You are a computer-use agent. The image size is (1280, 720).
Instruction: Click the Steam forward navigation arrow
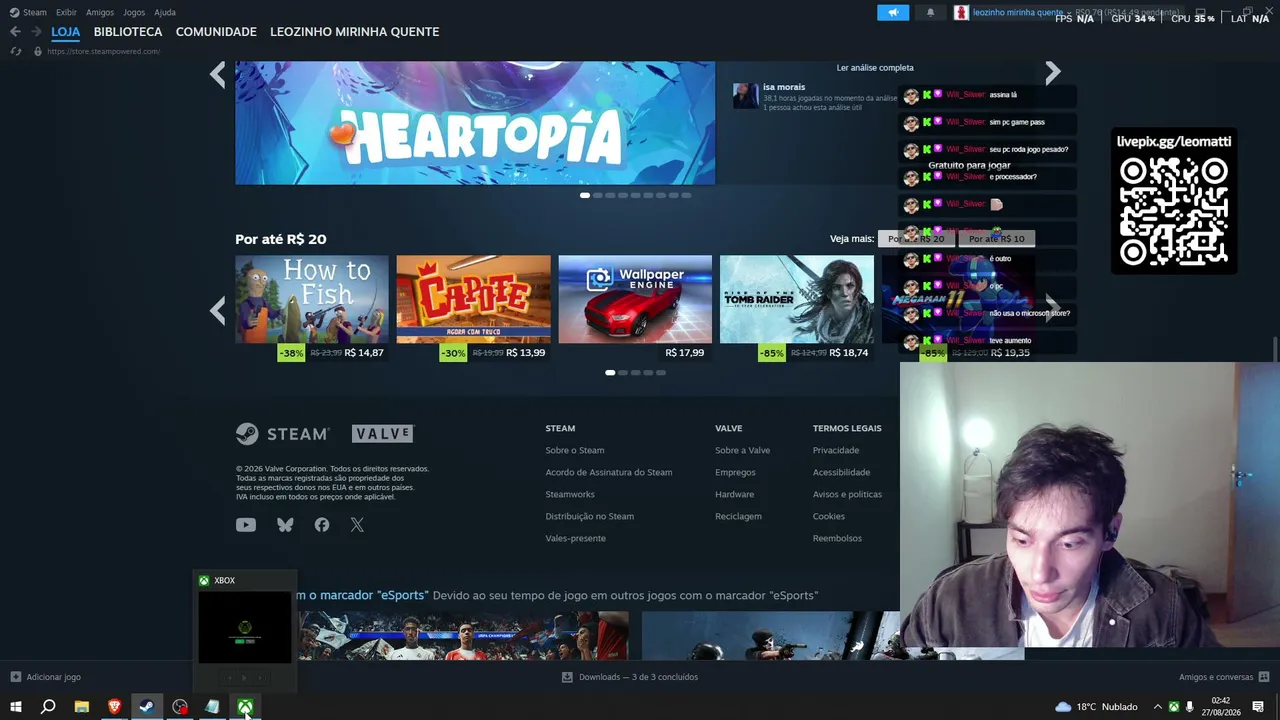[x=35, y=32]
